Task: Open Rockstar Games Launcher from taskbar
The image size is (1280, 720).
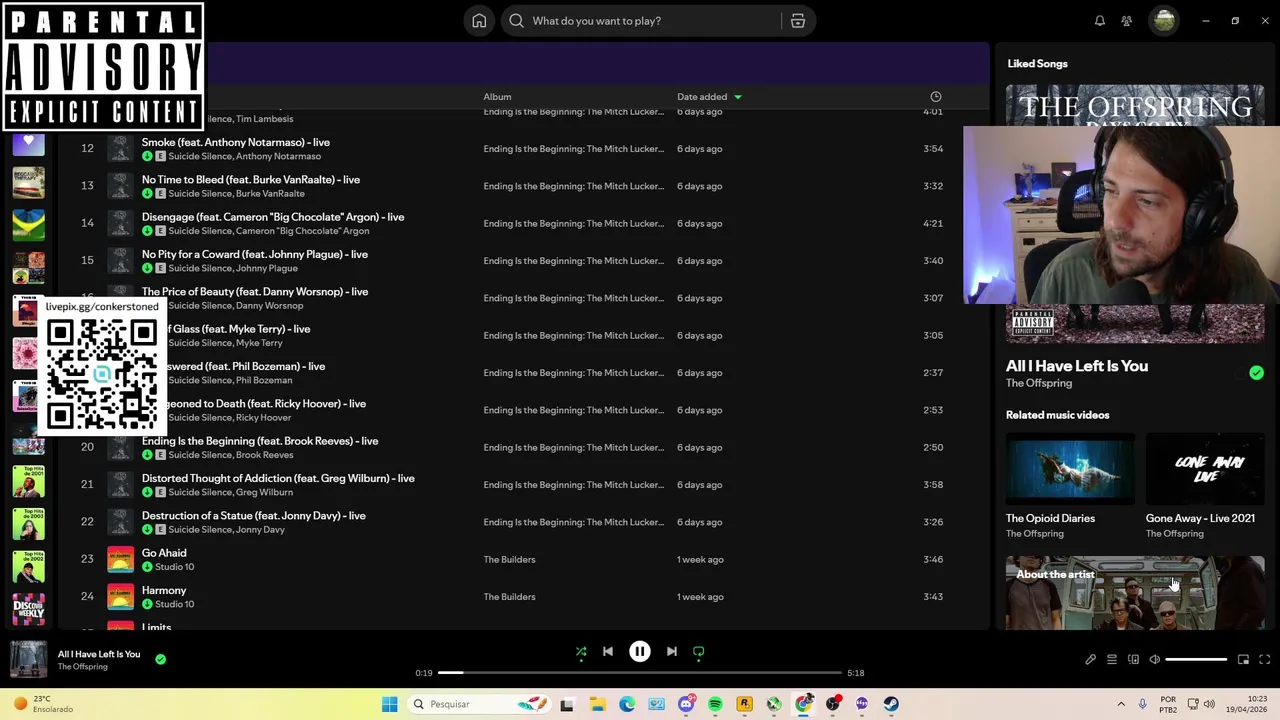Action: (x=744, y=704)
